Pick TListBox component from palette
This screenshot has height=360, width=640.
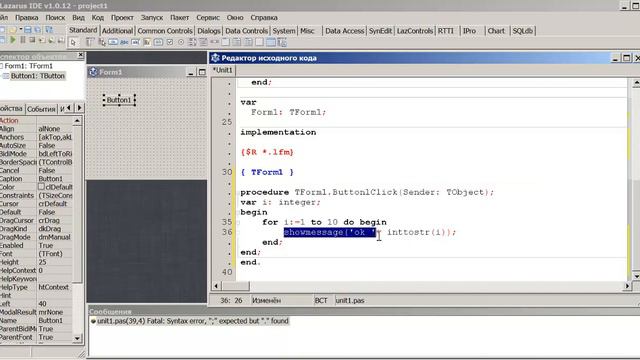point(192,42)
